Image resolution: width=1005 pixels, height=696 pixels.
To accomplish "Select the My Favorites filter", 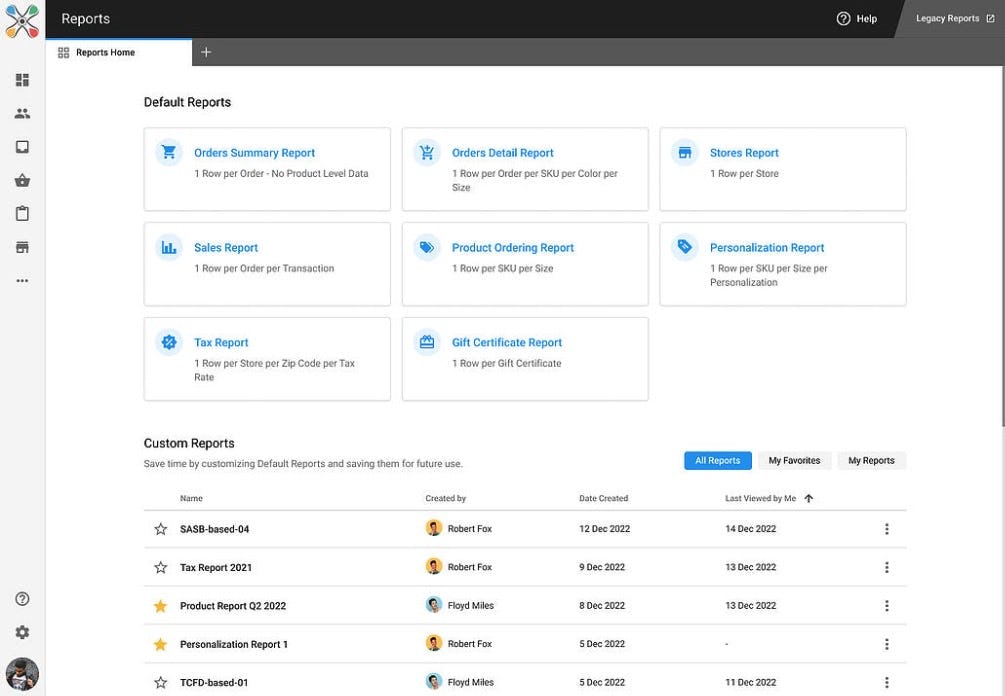I will tap(794, 460).
